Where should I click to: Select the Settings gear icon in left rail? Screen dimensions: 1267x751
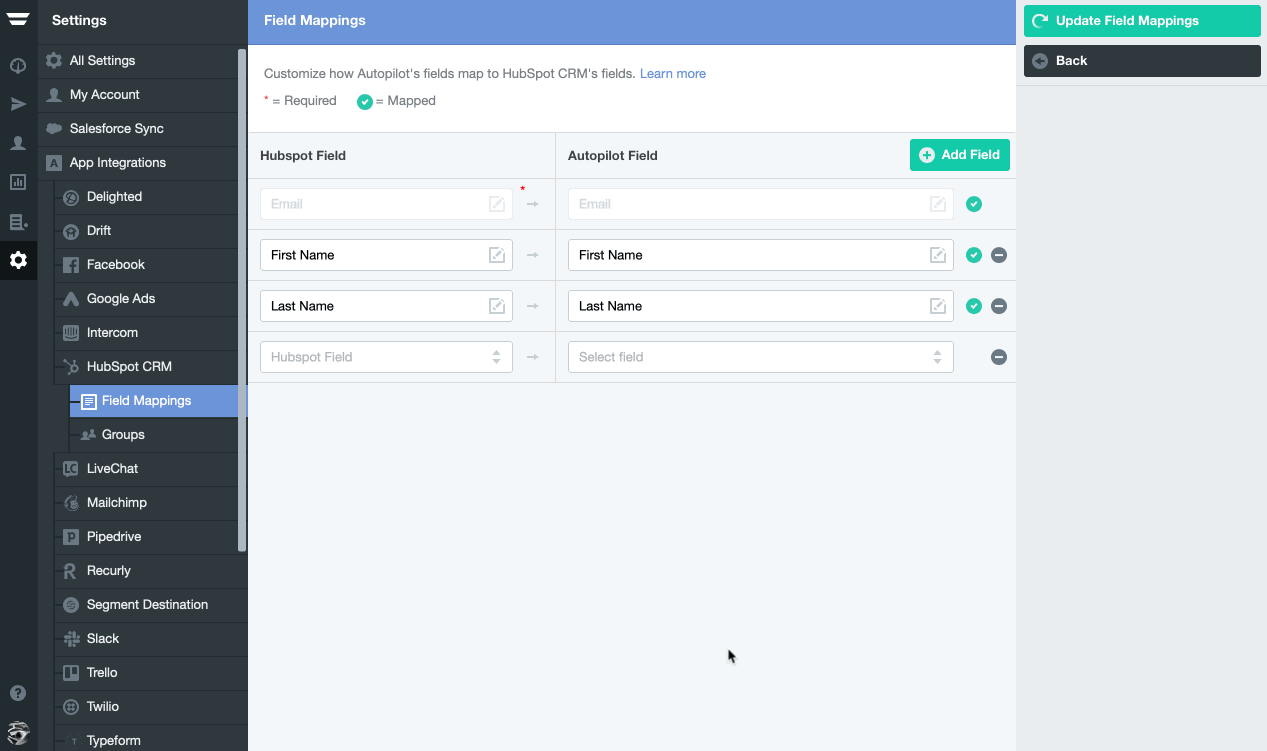click(x=17, y=260)
